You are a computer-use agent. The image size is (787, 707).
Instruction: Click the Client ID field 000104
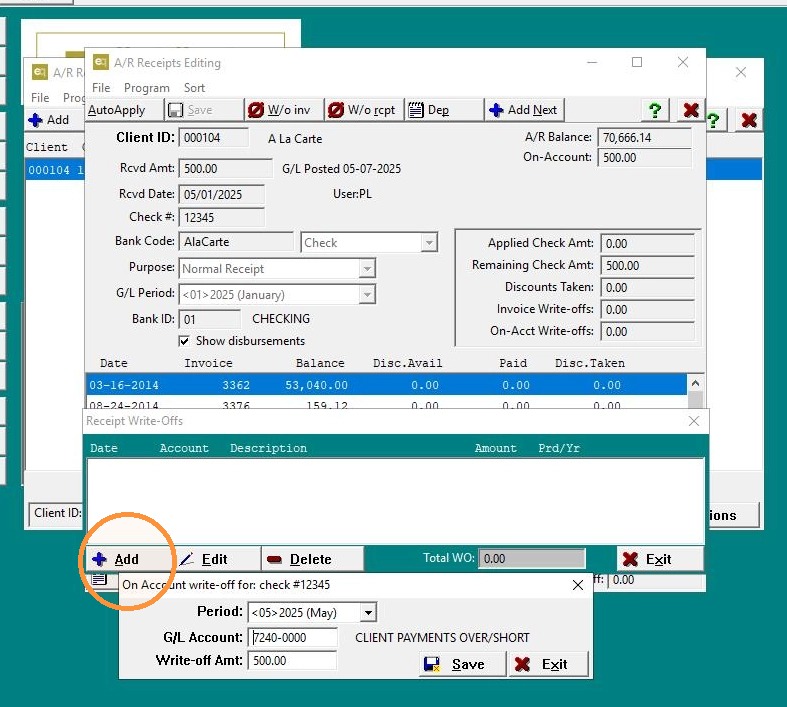(x=213, y=138)
